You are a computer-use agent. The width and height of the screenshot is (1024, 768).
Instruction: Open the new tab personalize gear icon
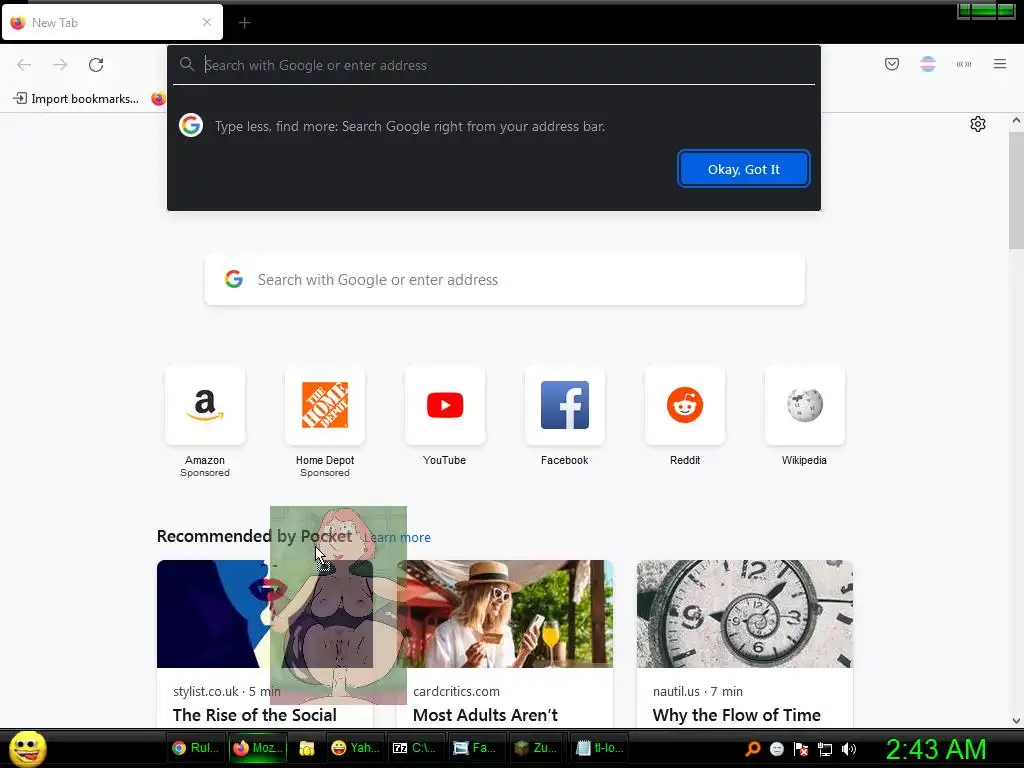[x=978, y=124]
